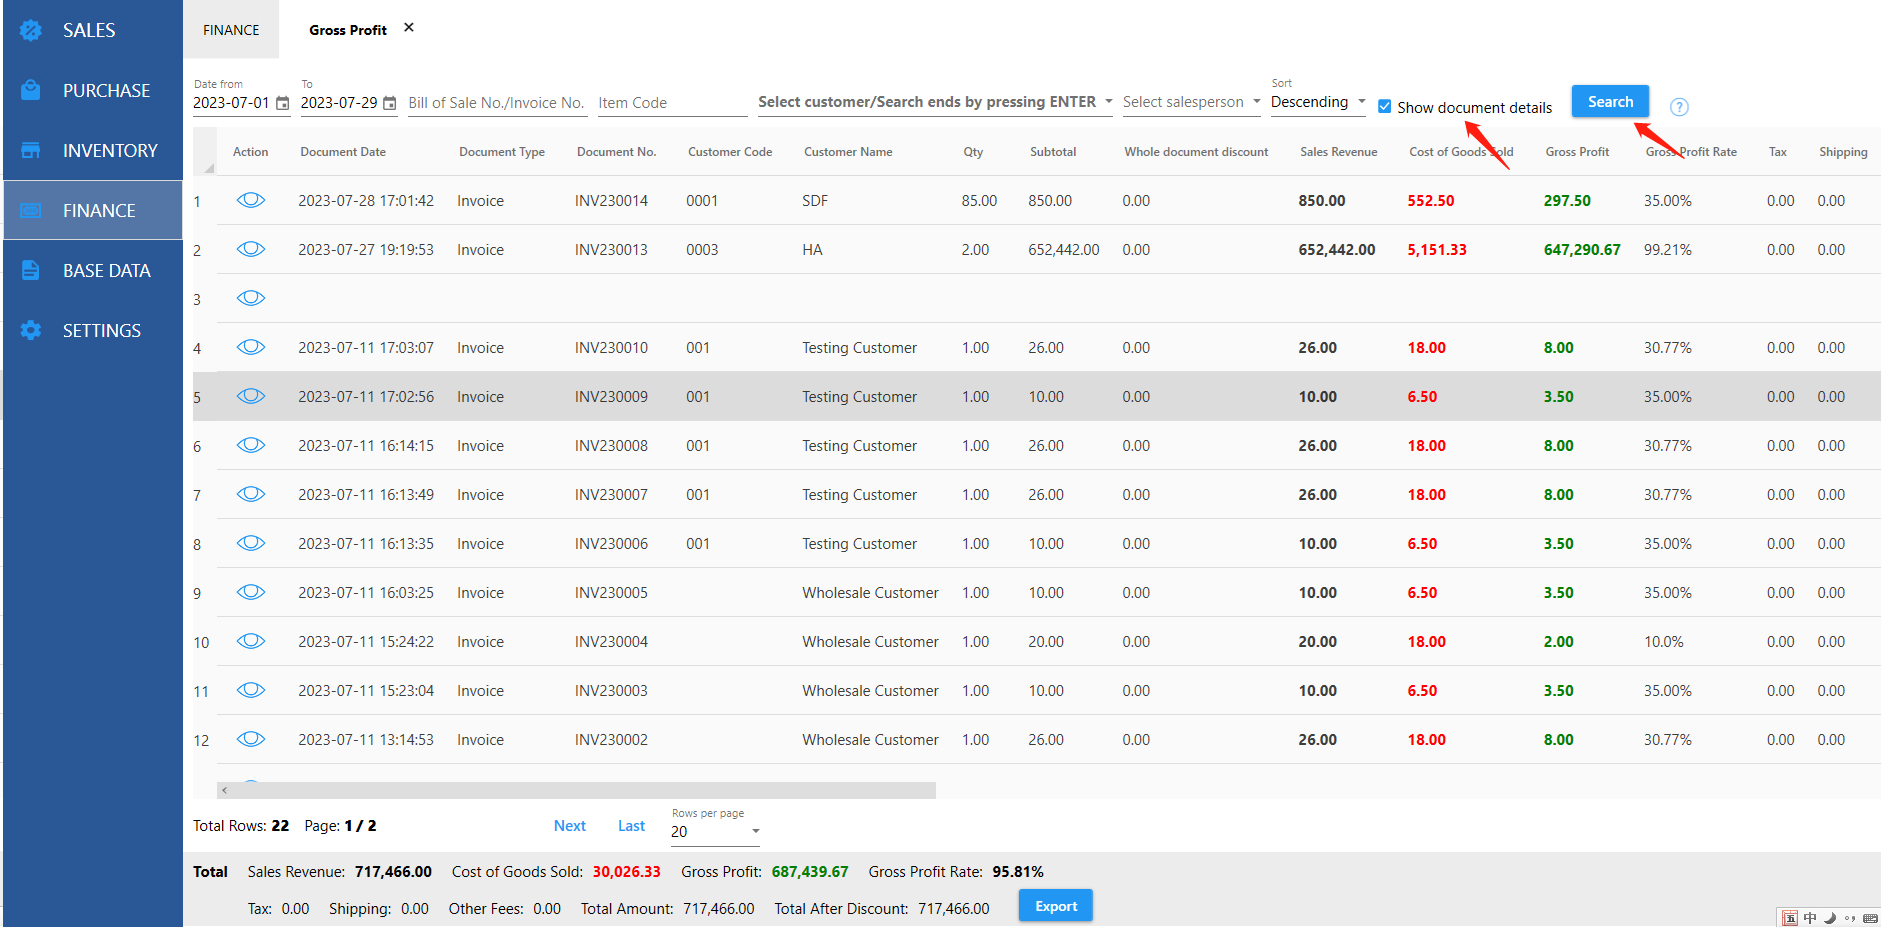Uncheck Show document details checkbox
The width and height of the screenshot is (1881, 927).
(1385, 107)
